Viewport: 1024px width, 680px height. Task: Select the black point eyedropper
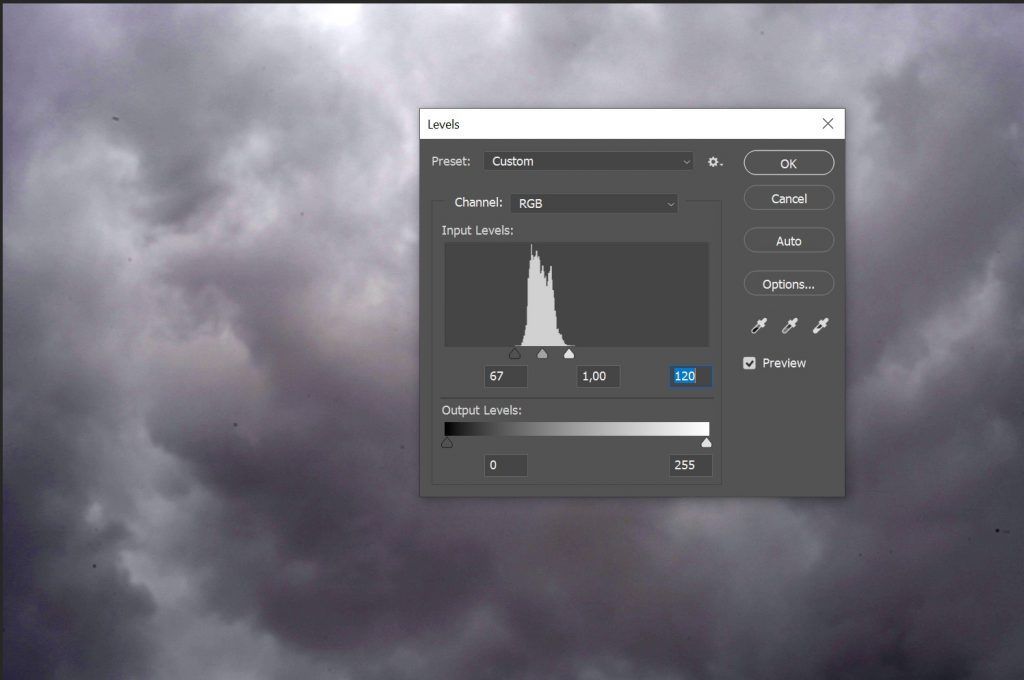pos(759,325)
